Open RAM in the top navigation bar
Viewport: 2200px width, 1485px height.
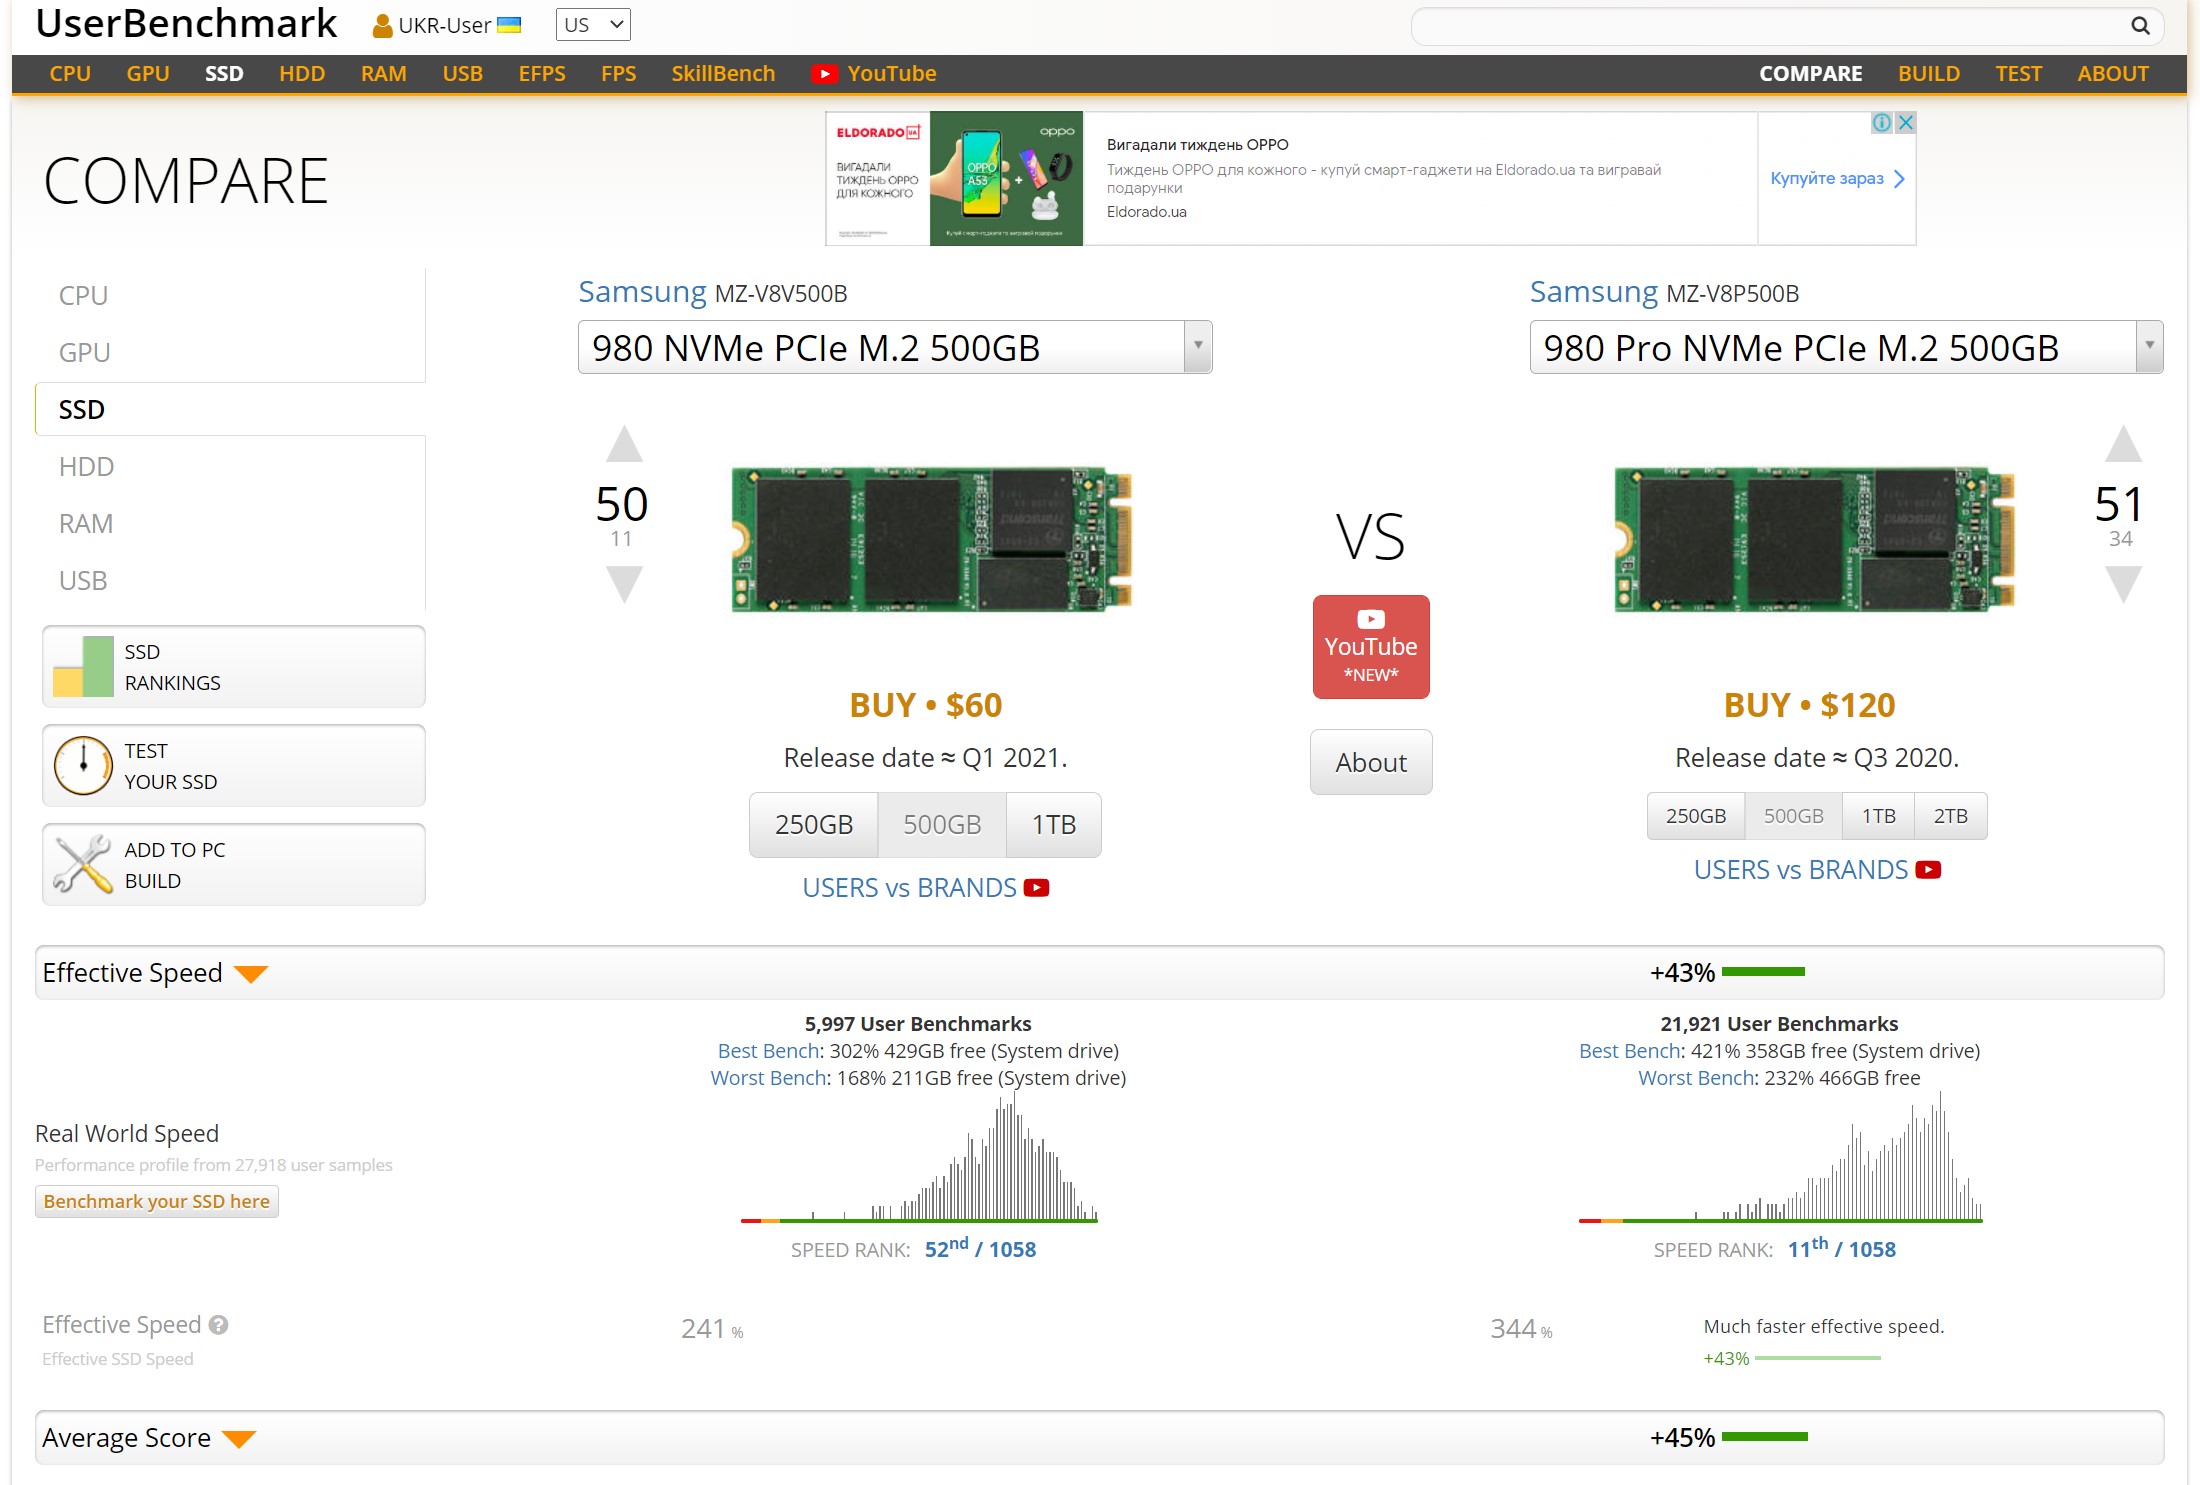tap(384, 74)
